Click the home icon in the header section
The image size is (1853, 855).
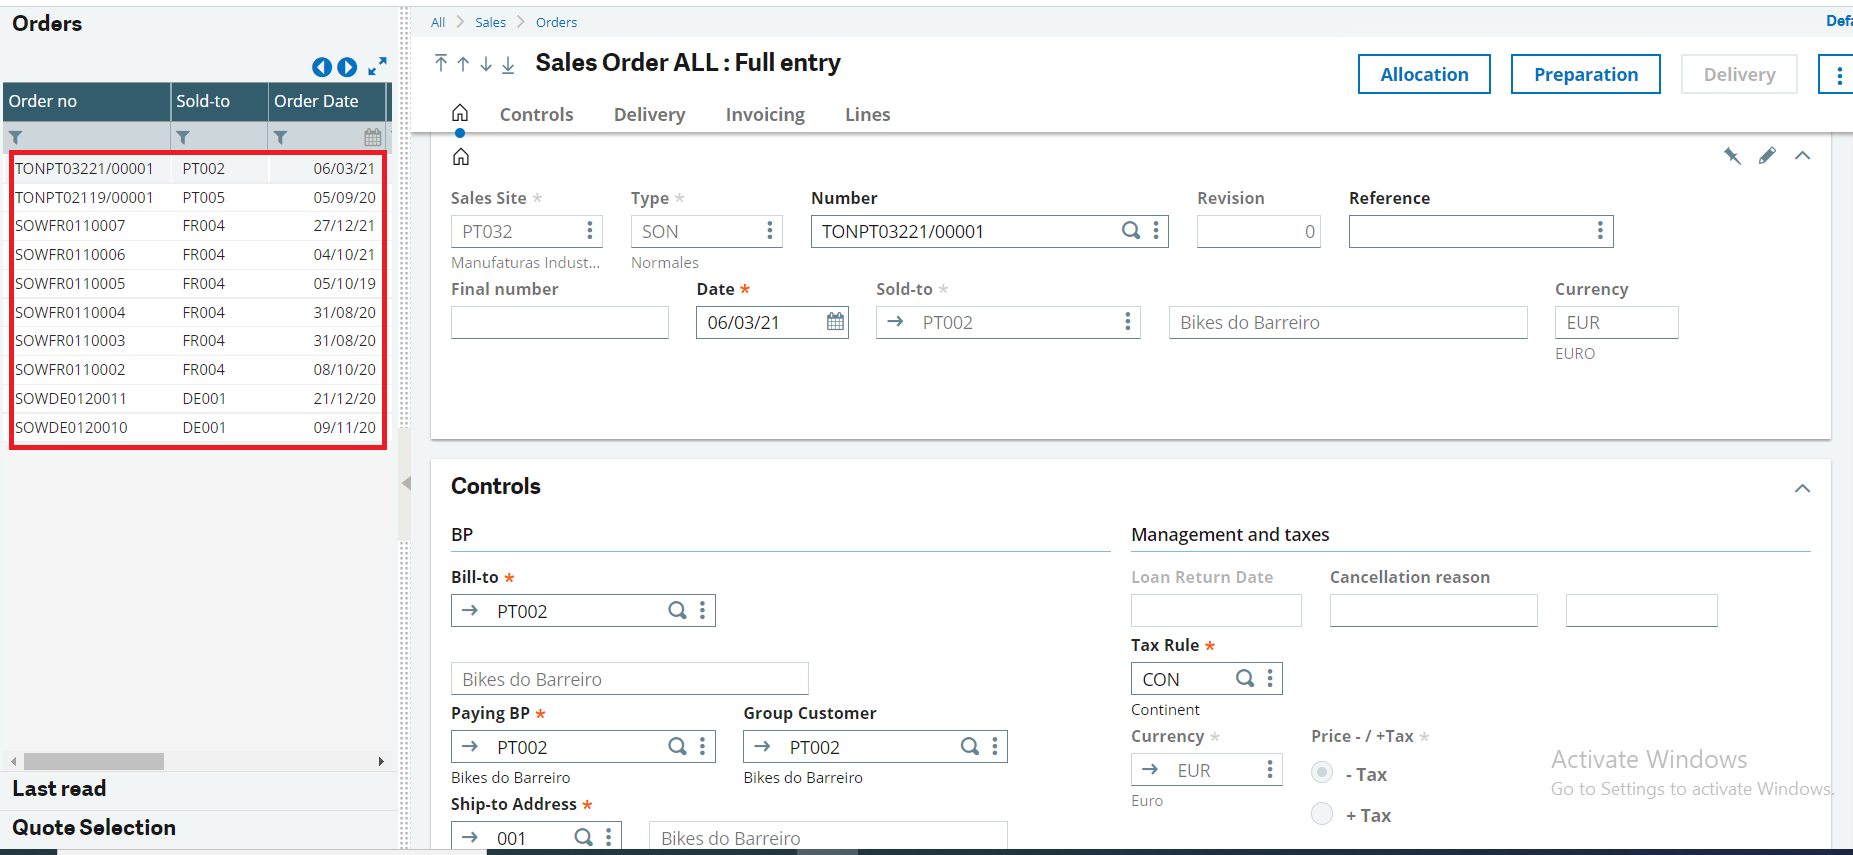point(461,157)
